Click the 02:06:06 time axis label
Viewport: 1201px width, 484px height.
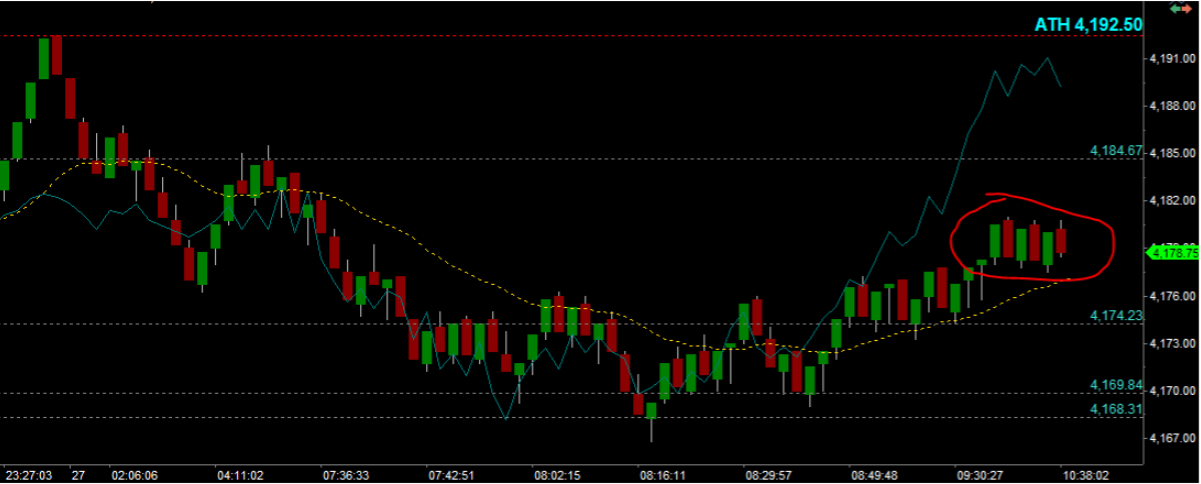[x=136, y=475]
